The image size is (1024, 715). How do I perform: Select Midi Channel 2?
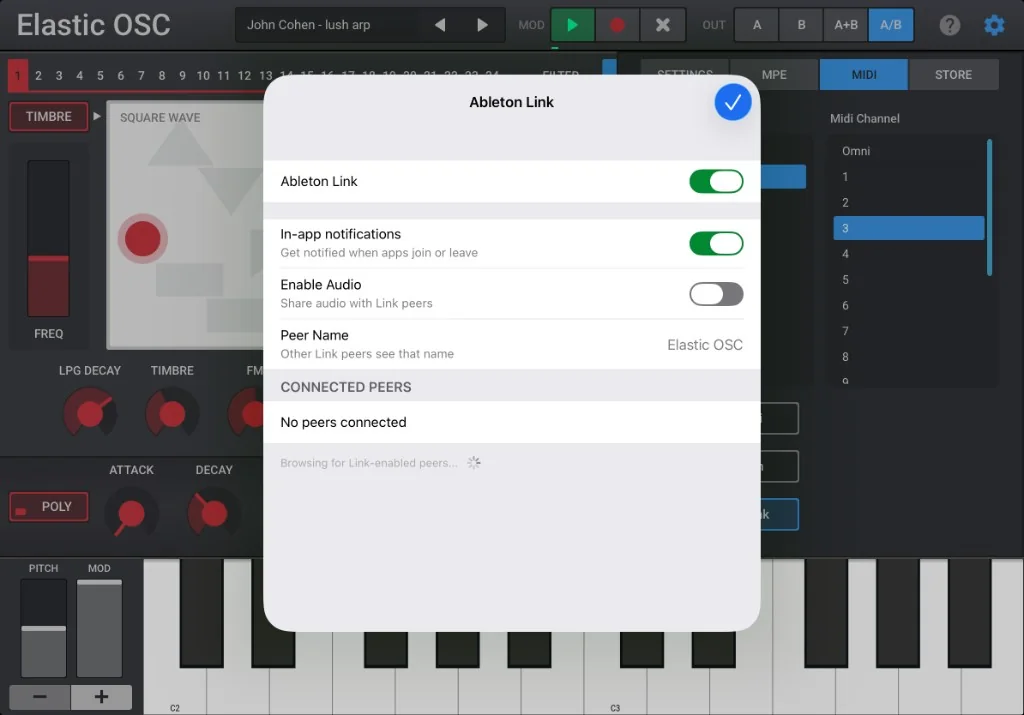point(908,202)
